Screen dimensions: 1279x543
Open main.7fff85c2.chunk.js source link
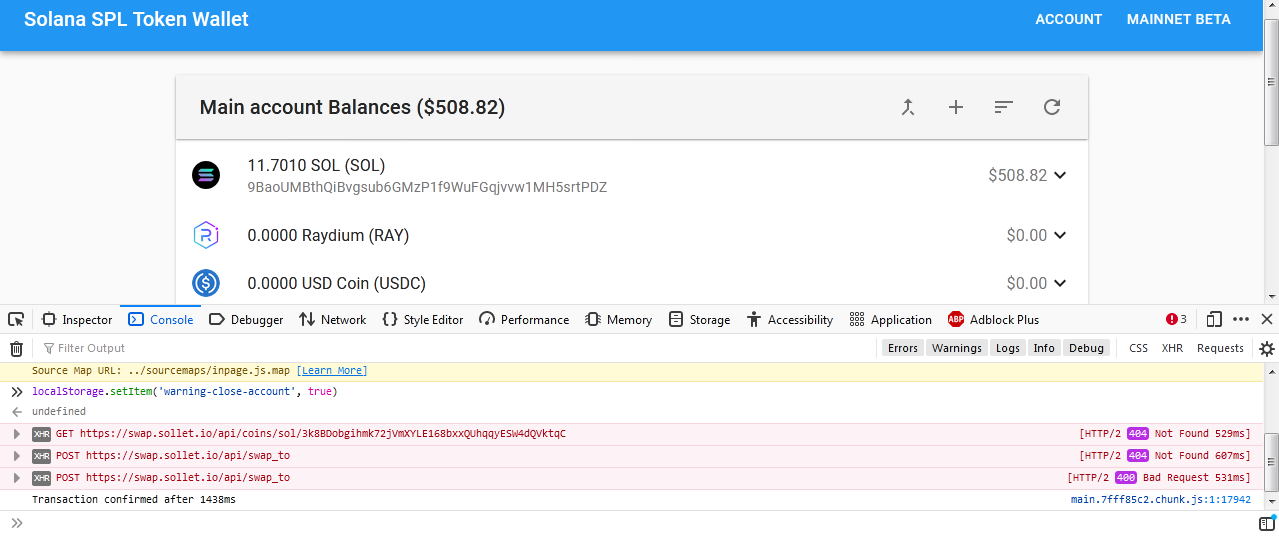[1160, 499]
